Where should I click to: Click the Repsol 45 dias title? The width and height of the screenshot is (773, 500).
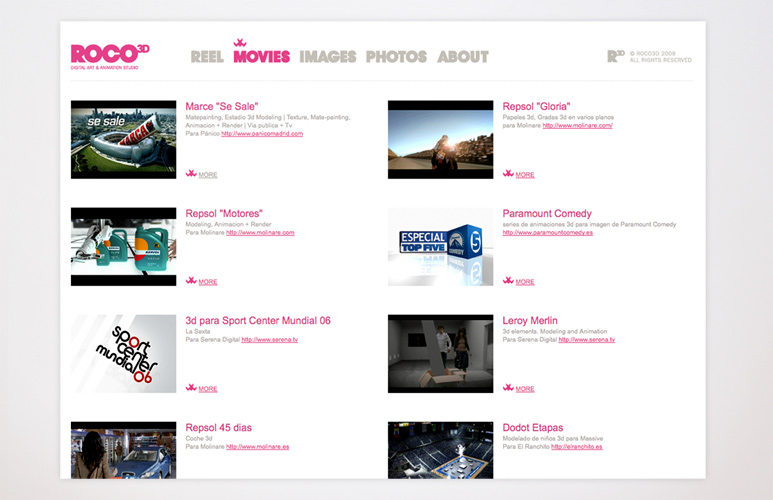(x=218, y=428)
